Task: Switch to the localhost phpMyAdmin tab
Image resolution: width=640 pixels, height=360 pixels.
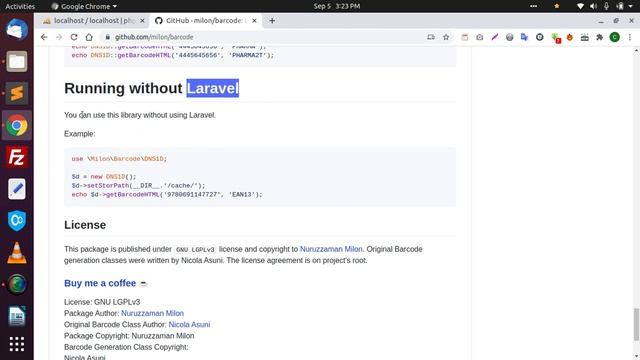Action: (x=94, y=20)
